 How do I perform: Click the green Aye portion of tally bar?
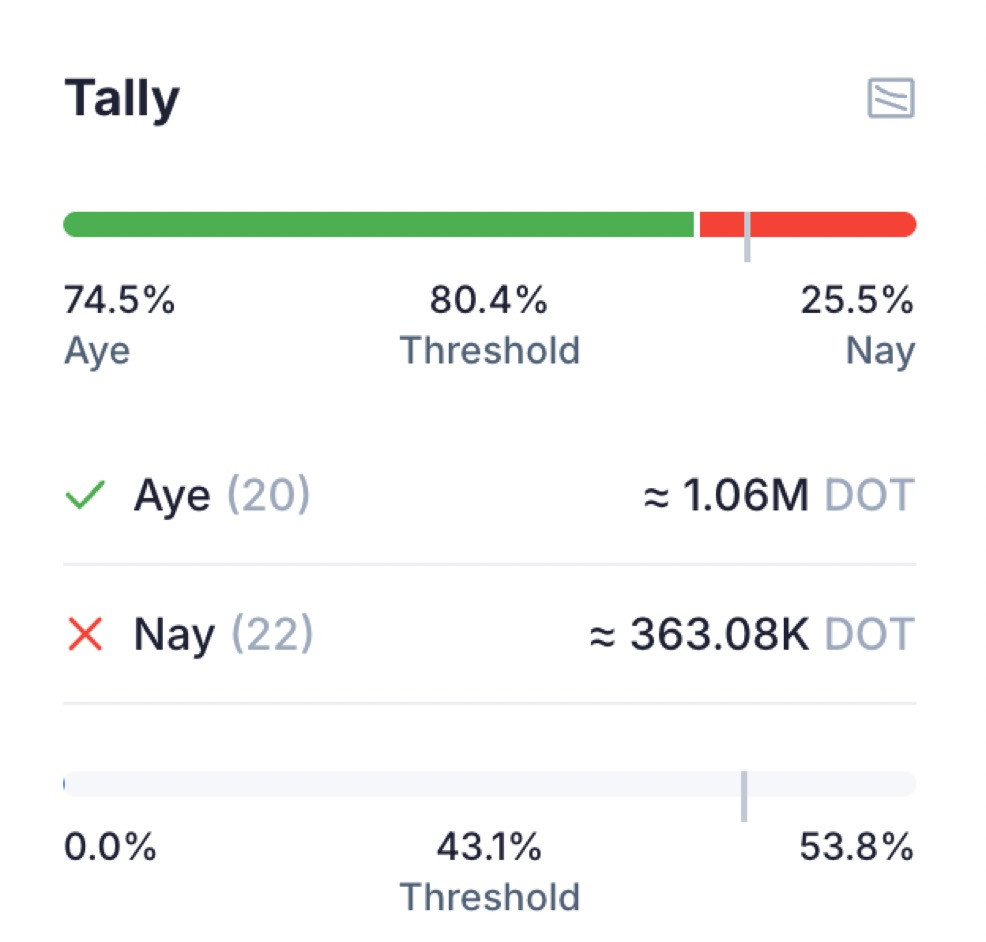tap(379, 224)
